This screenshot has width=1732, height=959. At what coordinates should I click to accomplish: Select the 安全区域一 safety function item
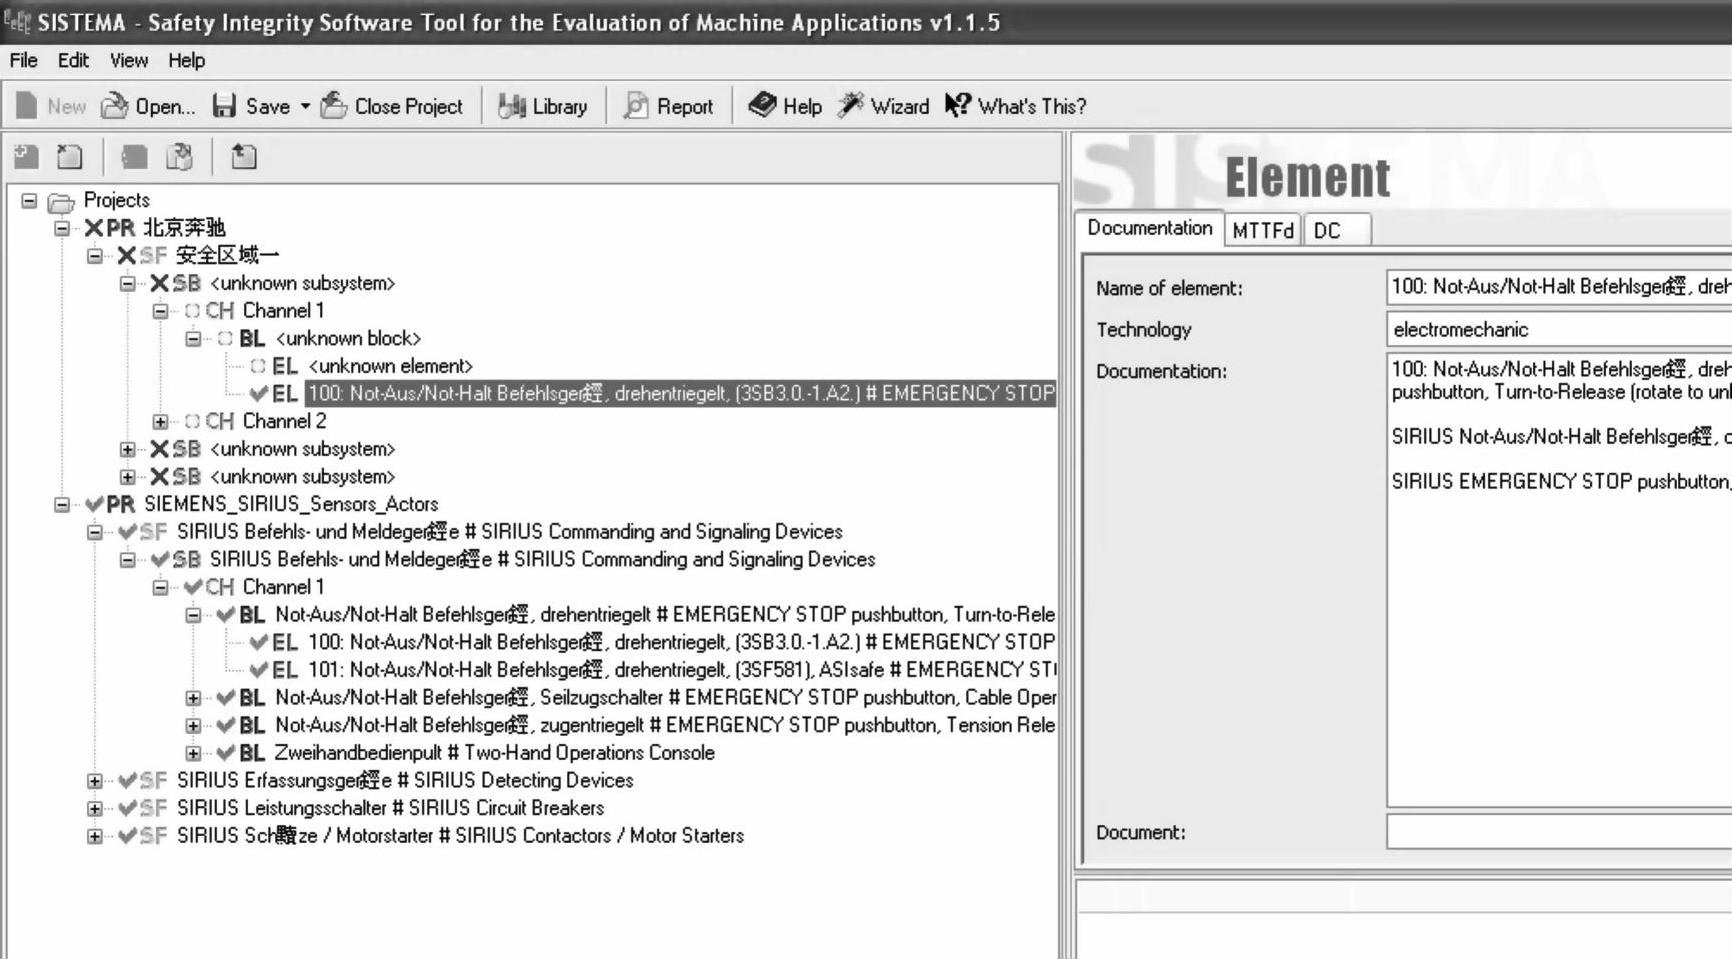point(227,256)
